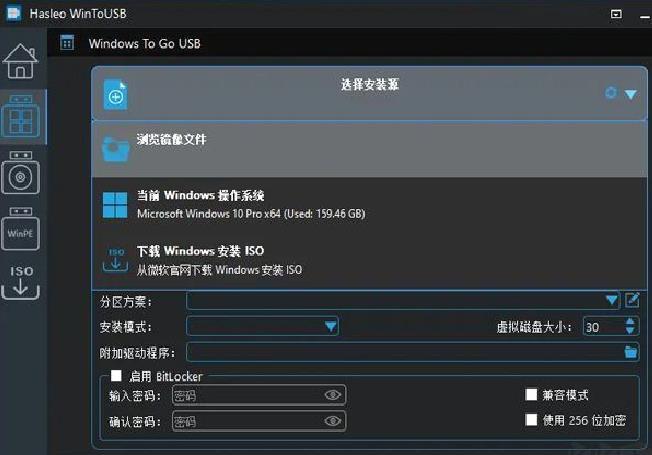Enable 使用 256 位加密 checkbox

[531, 420]
